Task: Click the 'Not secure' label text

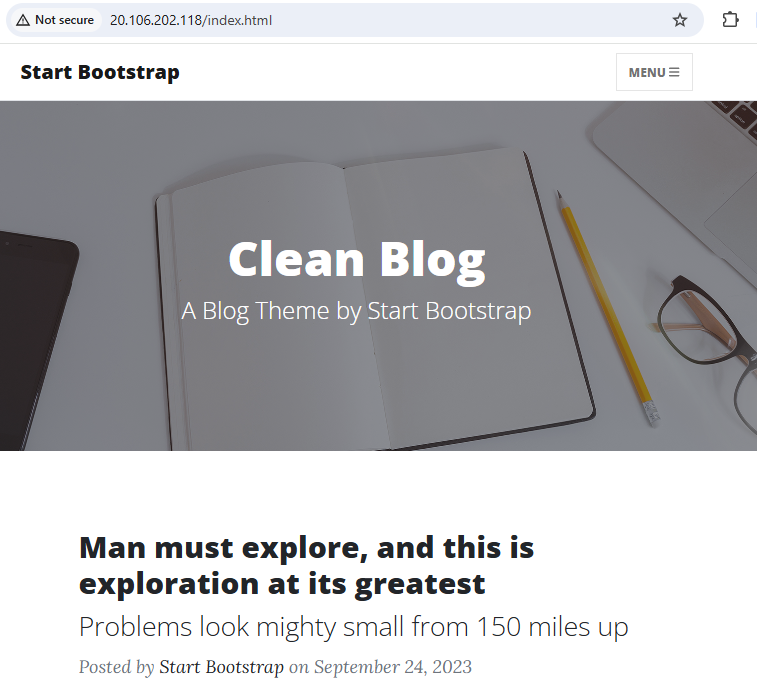Action: (64, 20)
